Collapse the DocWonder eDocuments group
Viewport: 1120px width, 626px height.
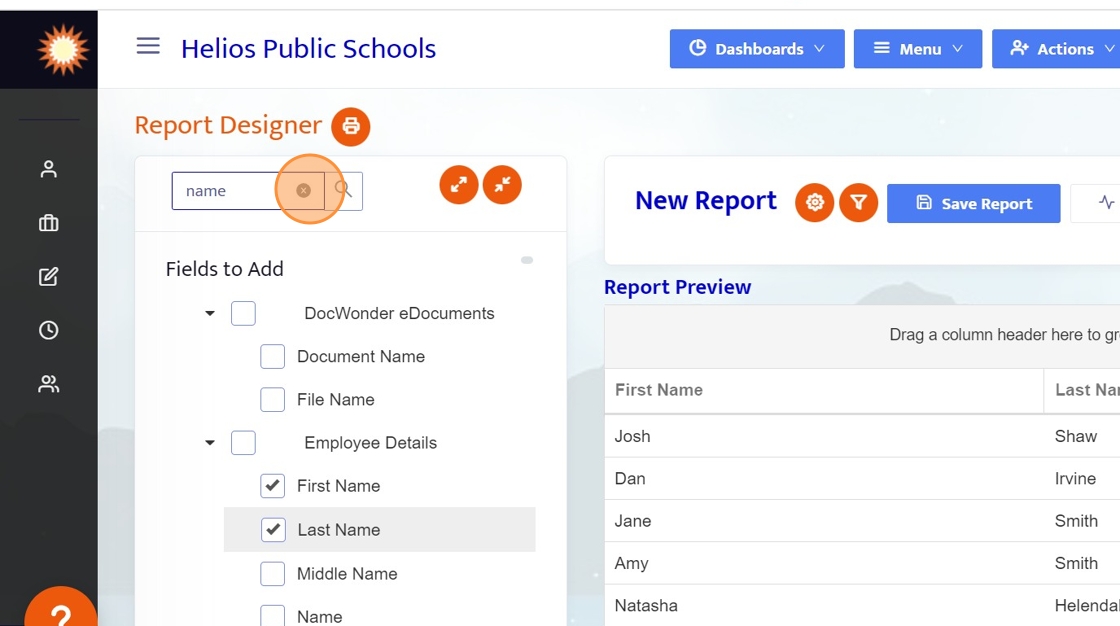tap(210, 314)
